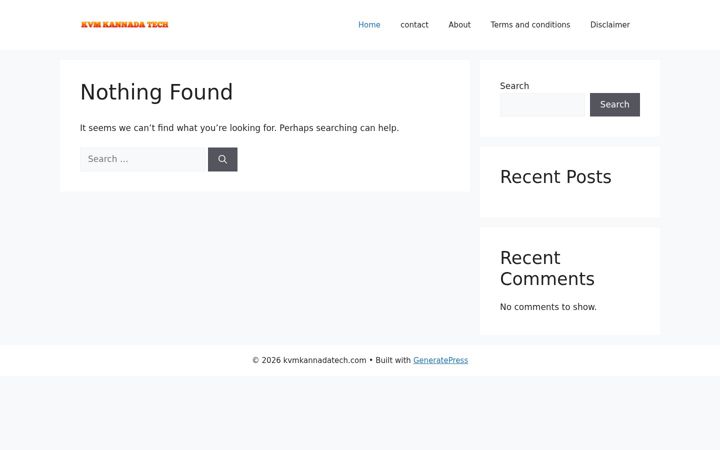Screen dimensions: 720x450
Task: Focus the sidebar search text field
Action: click(542, 105)
